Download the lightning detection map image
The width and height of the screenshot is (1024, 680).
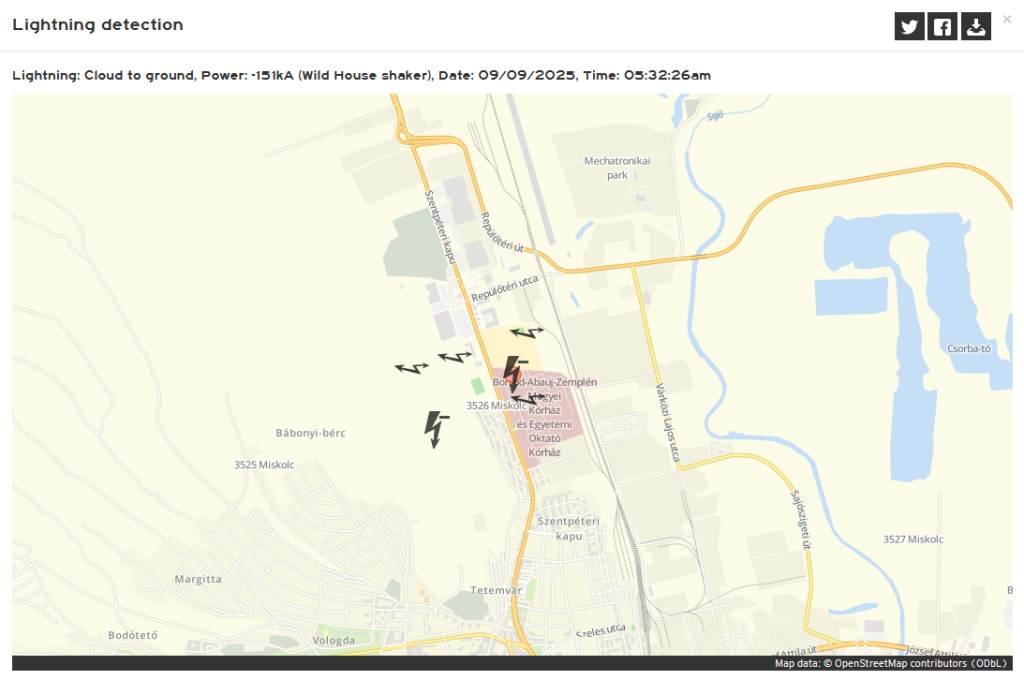coord(976,27)
